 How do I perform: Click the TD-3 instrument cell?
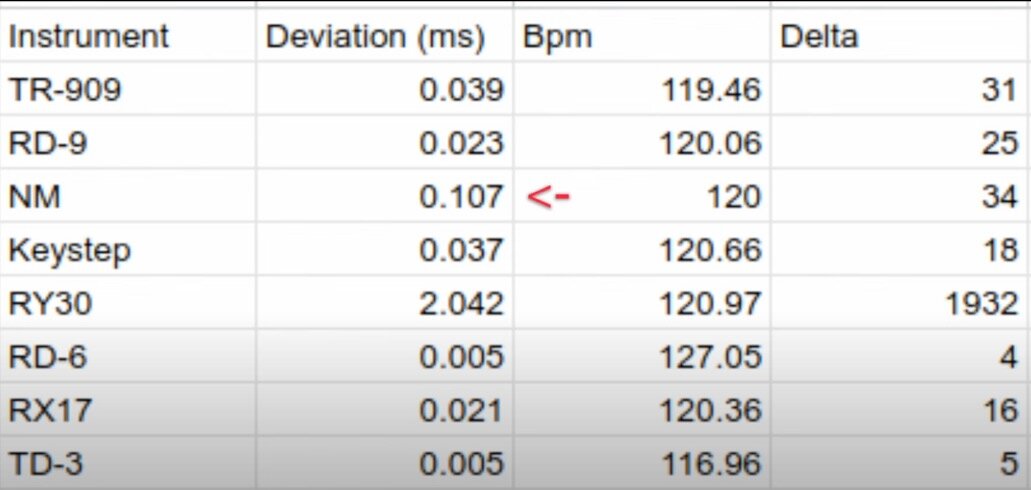pos(128,464)
